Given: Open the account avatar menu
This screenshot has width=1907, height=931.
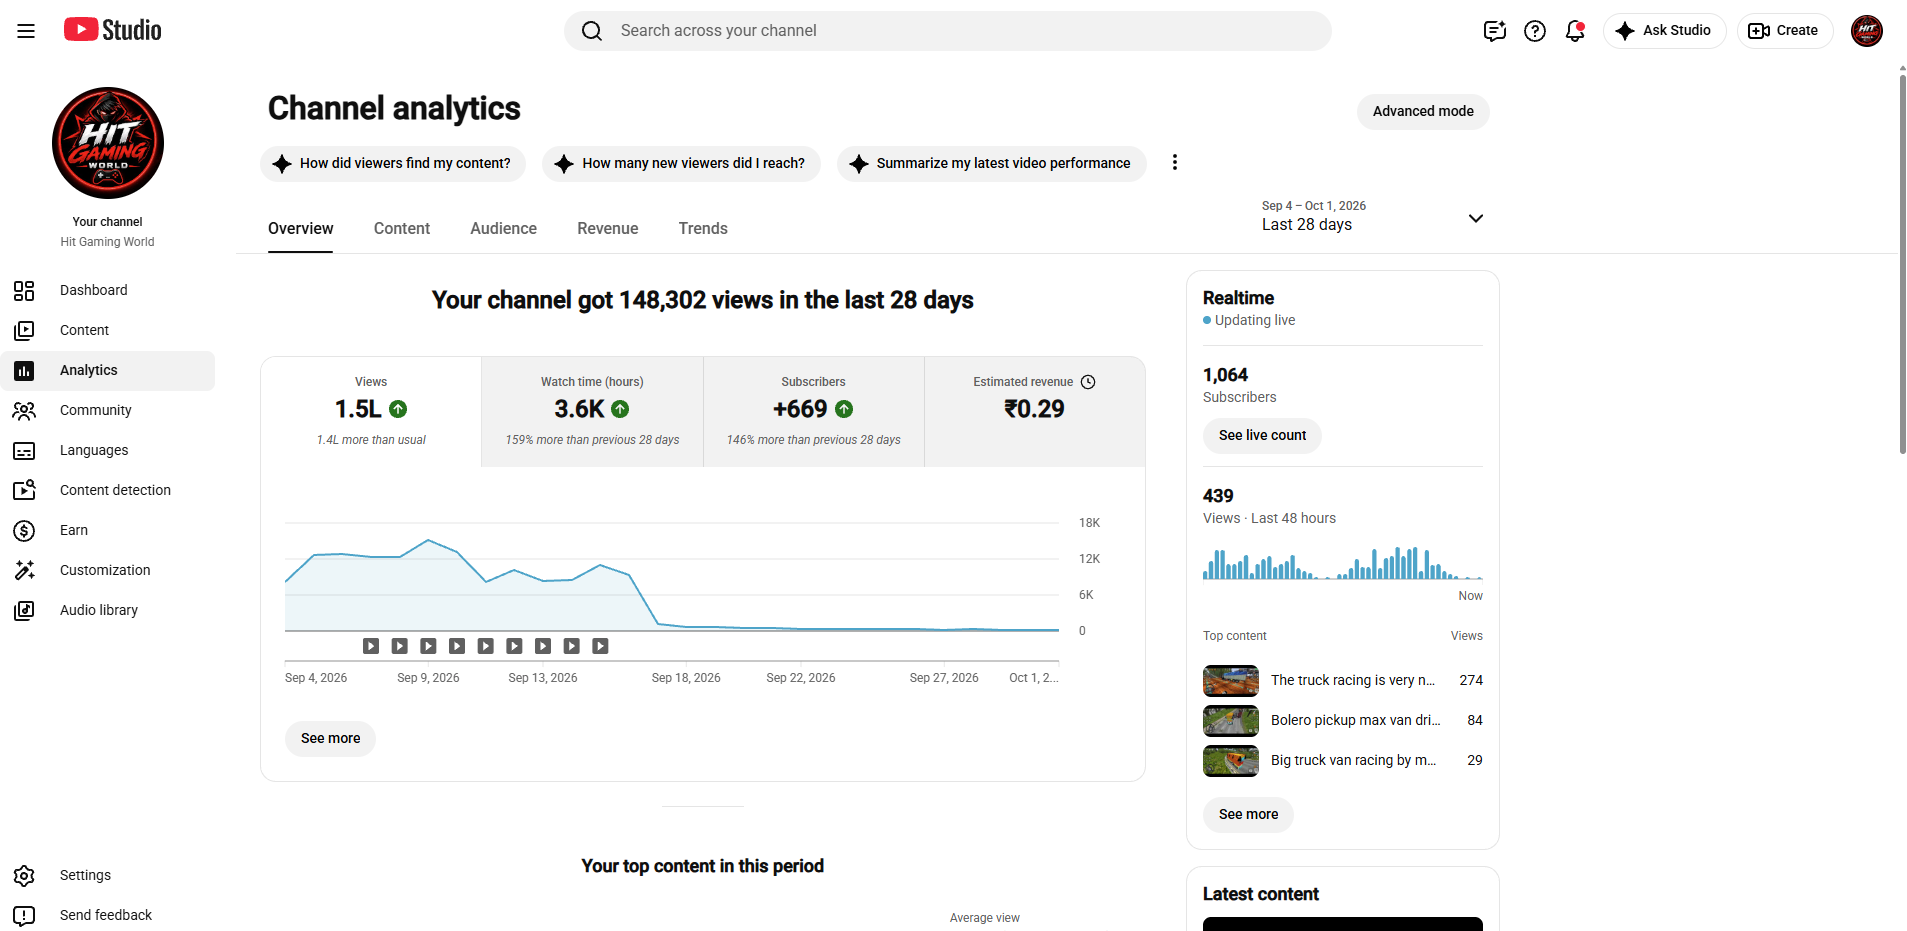Looking at the screenshot, I should click(x=1866, y=31).
